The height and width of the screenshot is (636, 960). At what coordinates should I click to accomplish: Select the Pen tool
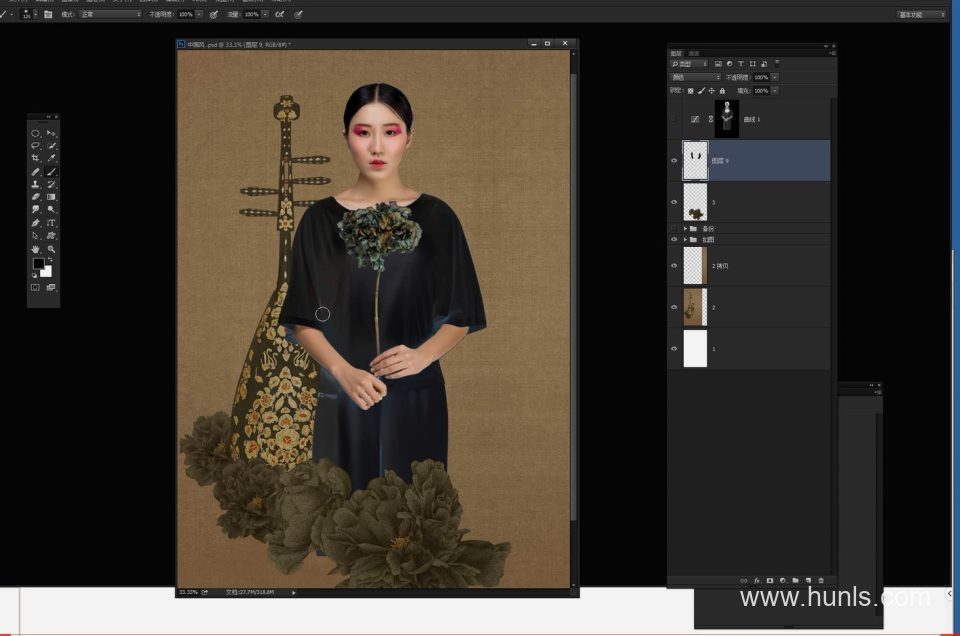point(36,223)
